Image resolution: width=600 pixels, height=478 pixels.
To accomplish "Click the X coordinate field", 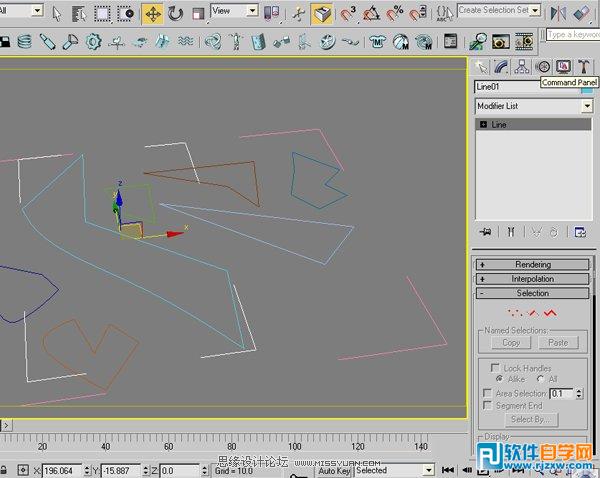I will pyautogui.click(x=62, y=471).
